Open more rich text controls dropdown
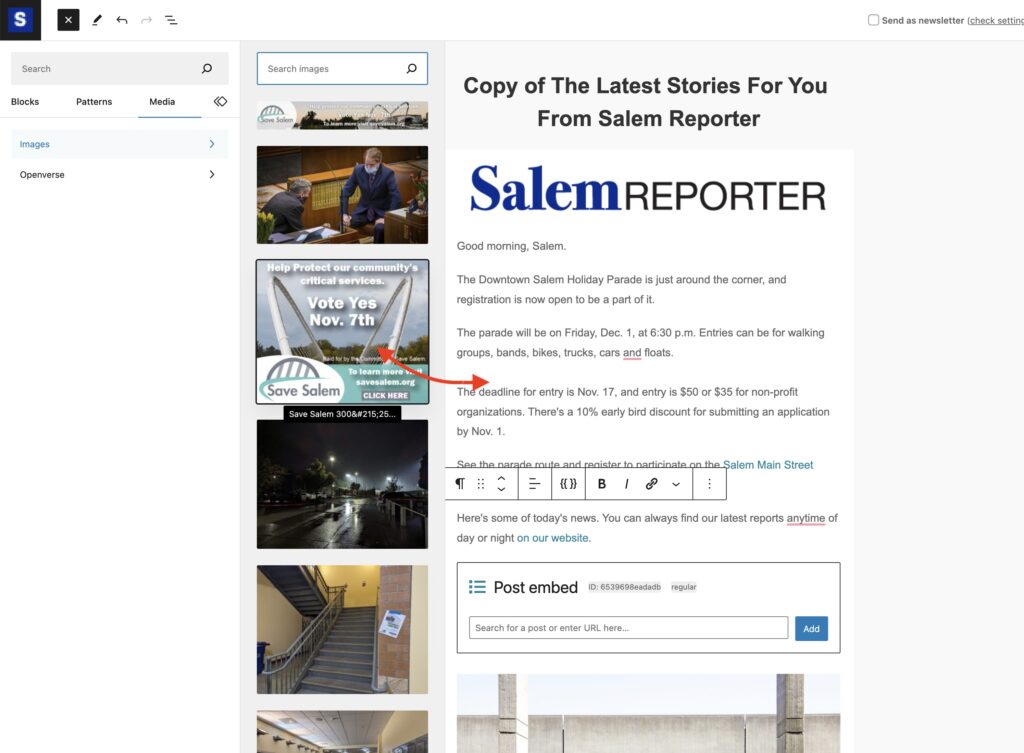The height and width of the screenshot is (753, 1024). pyautogui.click(x=676, y=484)
